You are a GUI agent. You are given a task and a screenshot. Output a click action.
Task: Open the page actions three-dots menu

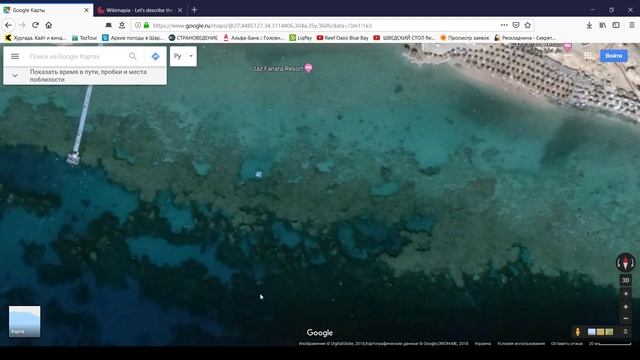504,25
